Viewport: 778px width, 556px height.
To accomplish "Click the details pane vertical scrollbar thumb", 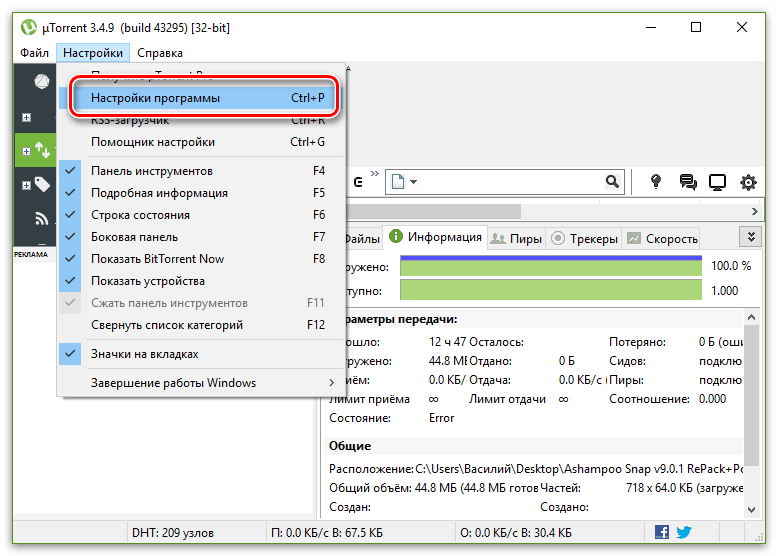I will click(x=751, y=395).
